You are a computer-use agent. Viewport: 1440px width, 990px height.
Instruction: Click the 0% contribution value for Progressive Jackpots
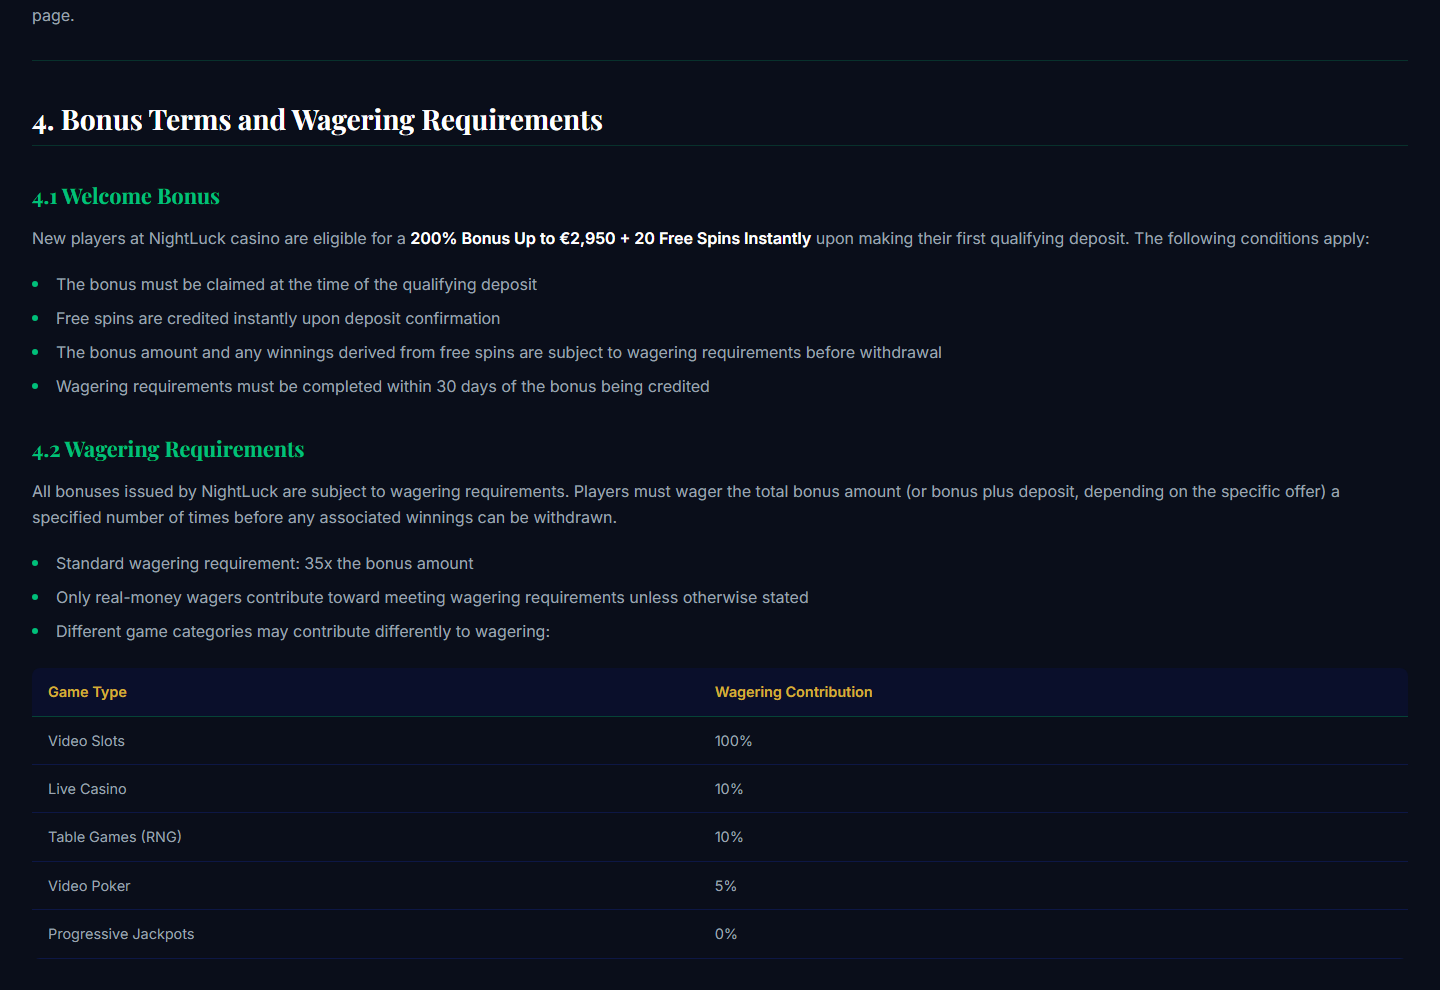[726, 934]
